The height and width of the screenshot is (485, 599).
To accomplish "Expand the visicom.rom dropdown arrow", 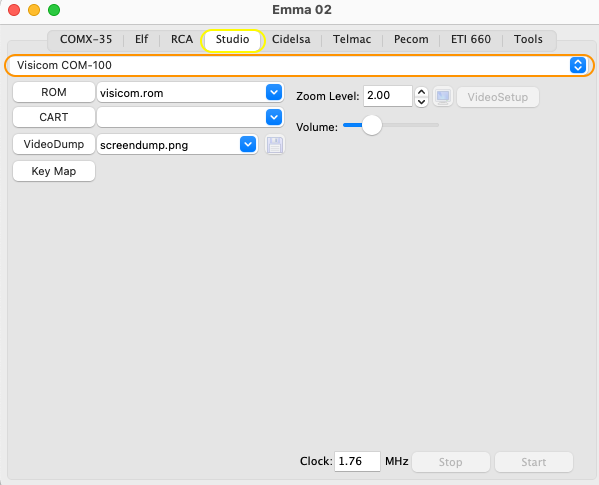I will [x=274, y=92].
